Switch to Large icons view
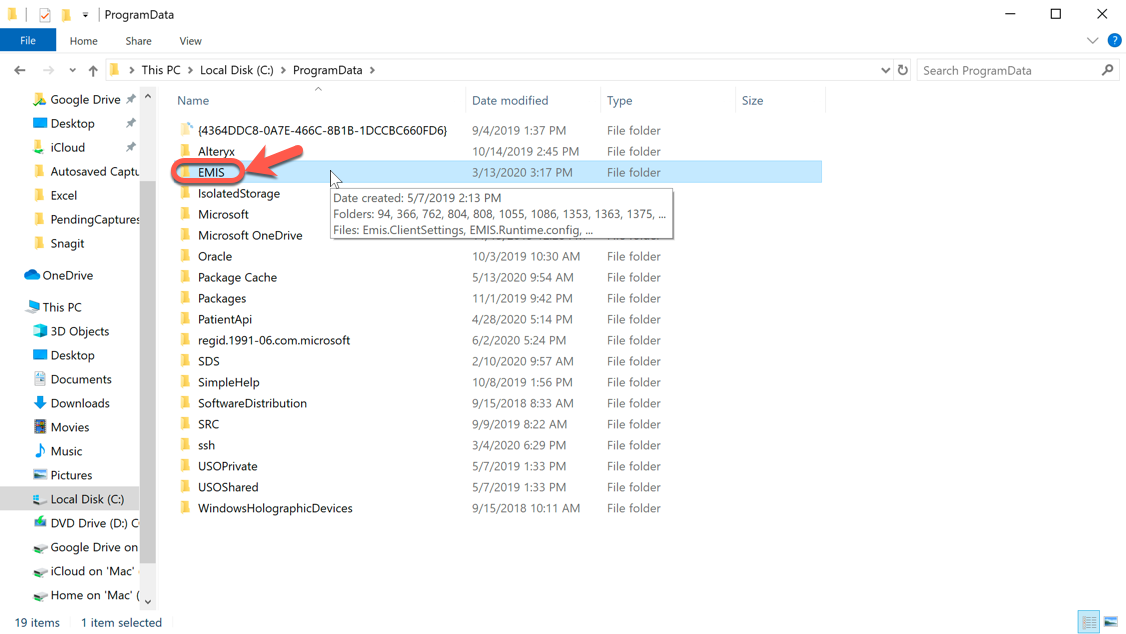The width and height of the screenshot is (1126, 634). 1110,622
